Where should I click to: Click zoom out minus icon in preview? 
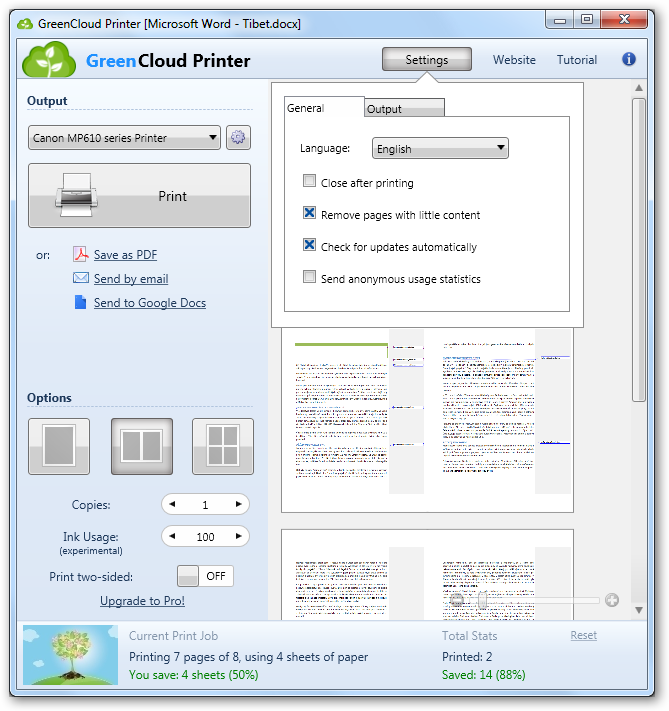457,600
